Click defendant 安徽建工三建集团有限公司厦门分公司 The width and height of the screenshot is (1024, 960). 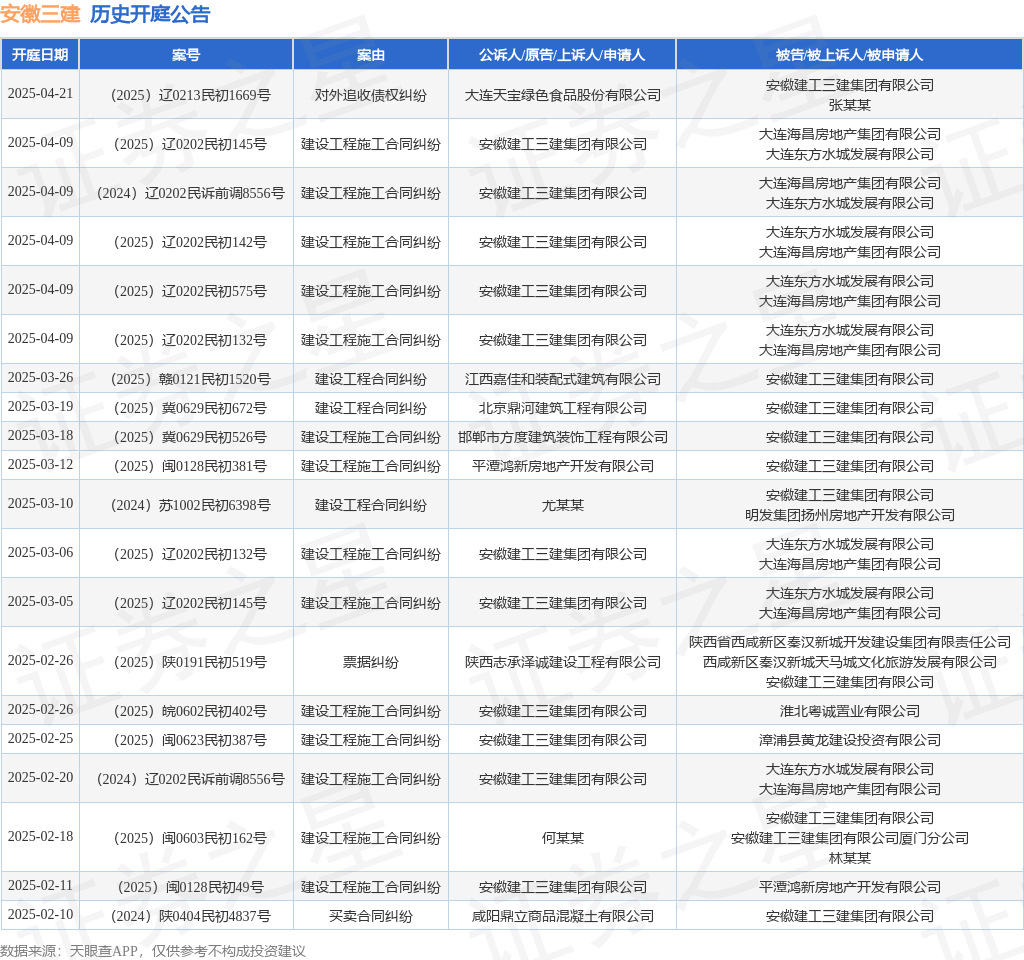849,838
